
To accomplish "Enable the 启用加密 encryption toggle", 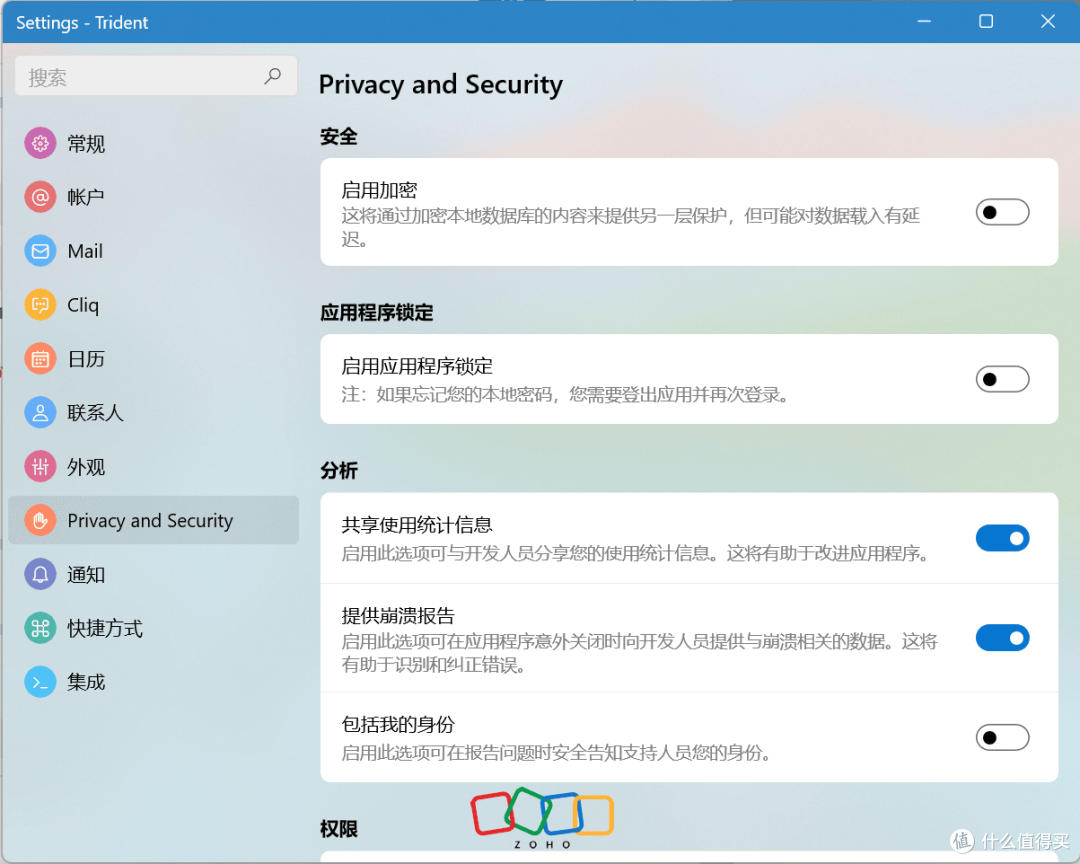I will coord(1002,212).
